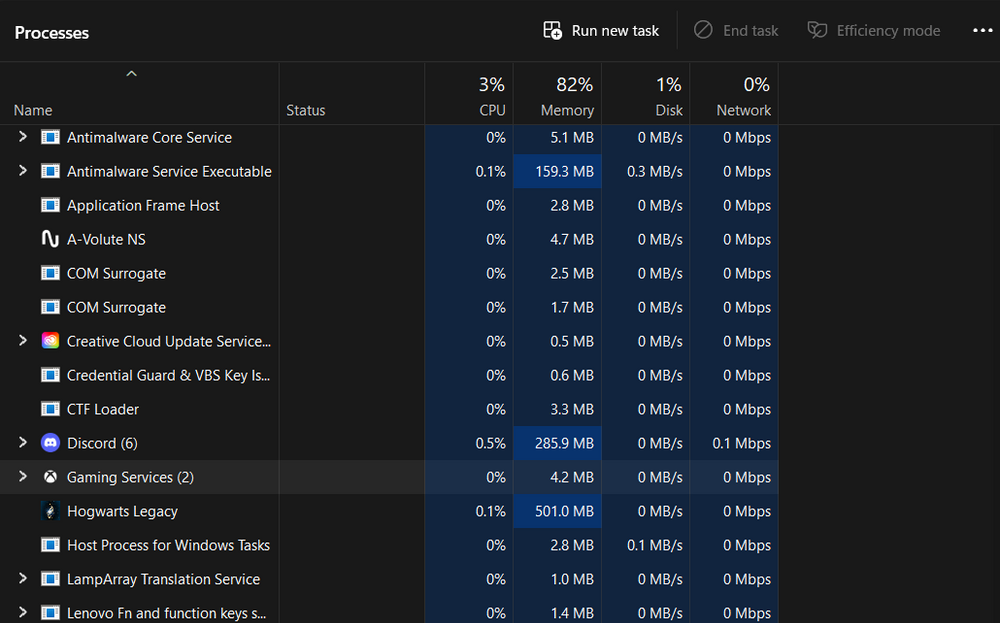The image size is (1000, 623).
Task: Click the End task circle icon
Action: pyautogui.click(x=703, y=30)
